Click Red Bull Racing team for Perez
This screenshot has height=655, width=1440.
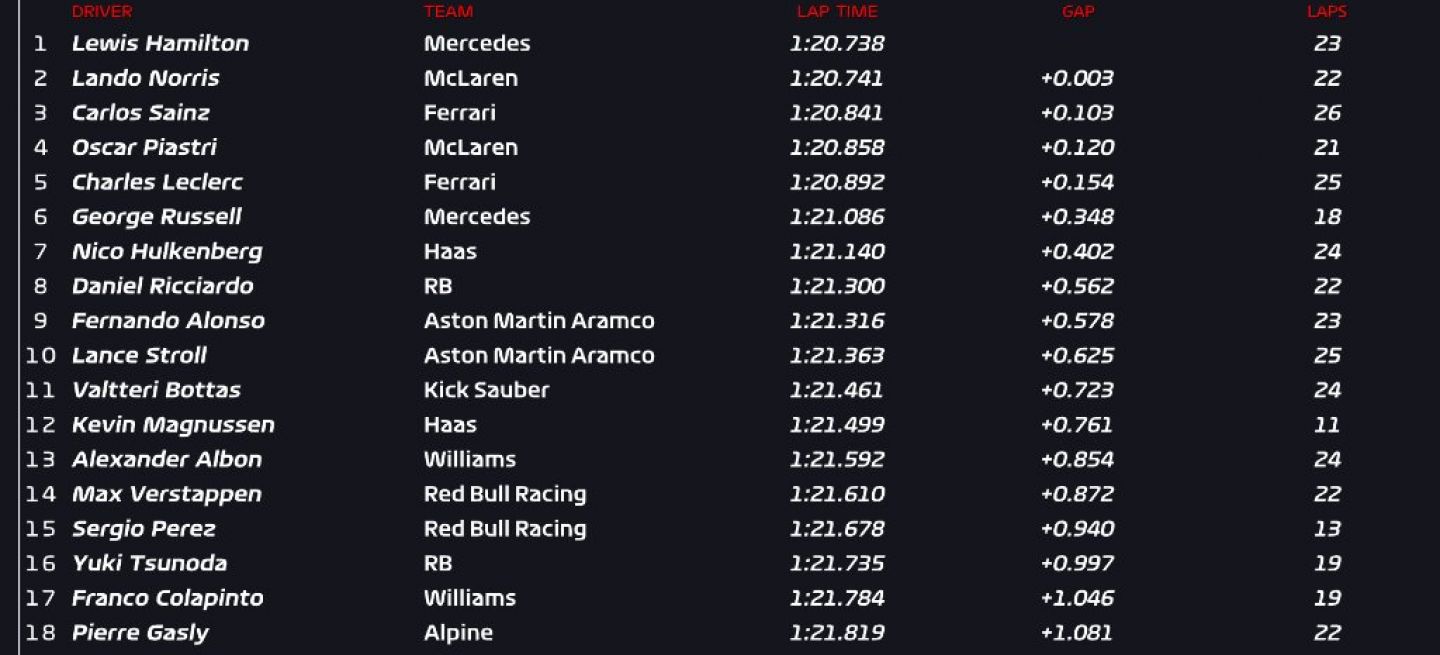tap(505, 528)
